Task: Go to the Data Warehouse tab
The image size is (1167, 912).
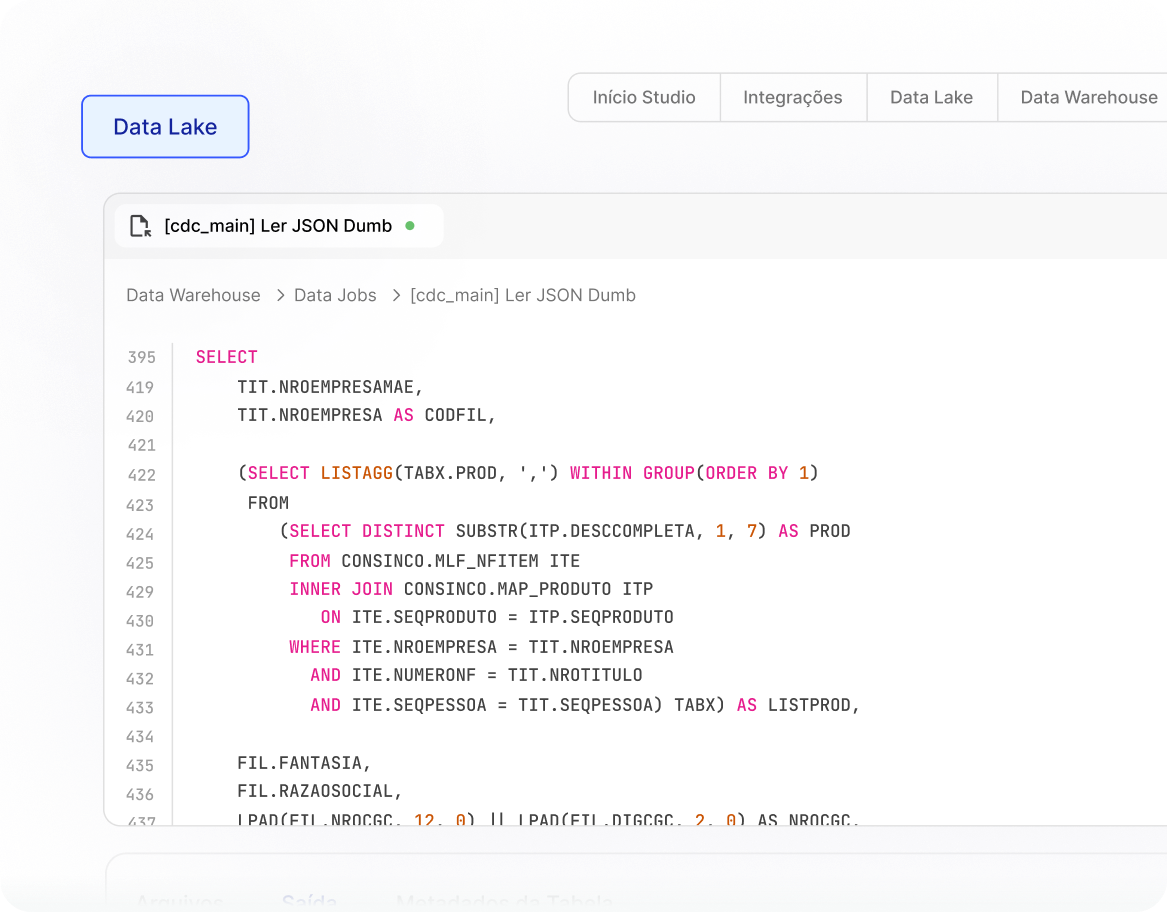Action: pos(1088,97)
